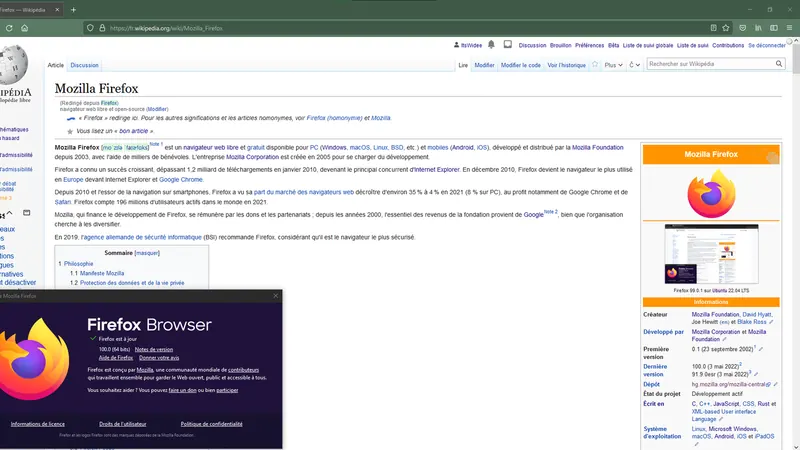Viewport: 800px width, 450px height.
Task: Collapse the left sidebar section chevron
Action: pyautogui.click(x=10, y=213)
